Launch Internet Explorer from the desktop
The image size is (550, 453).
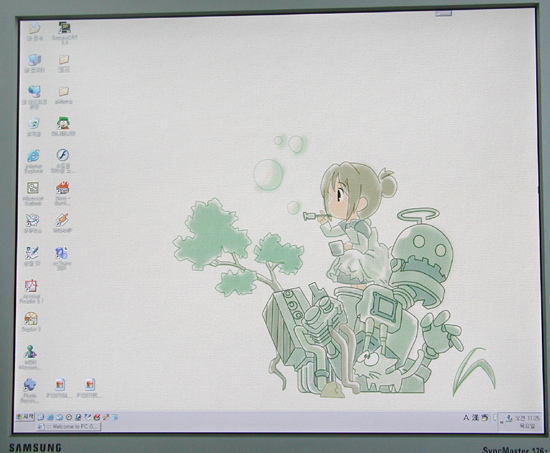34,161
